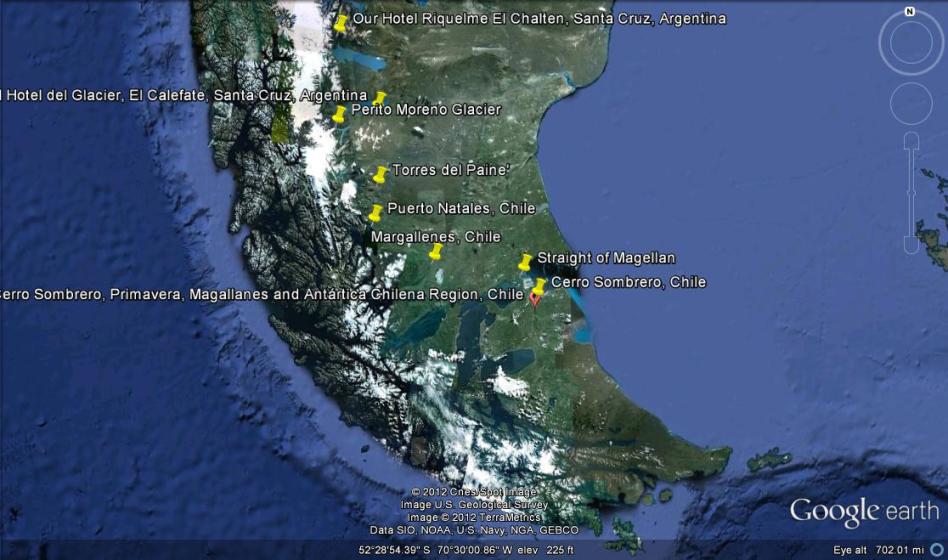
Task: Select the Perito Moreno Glacier pushpin
Action: point(339,114)
